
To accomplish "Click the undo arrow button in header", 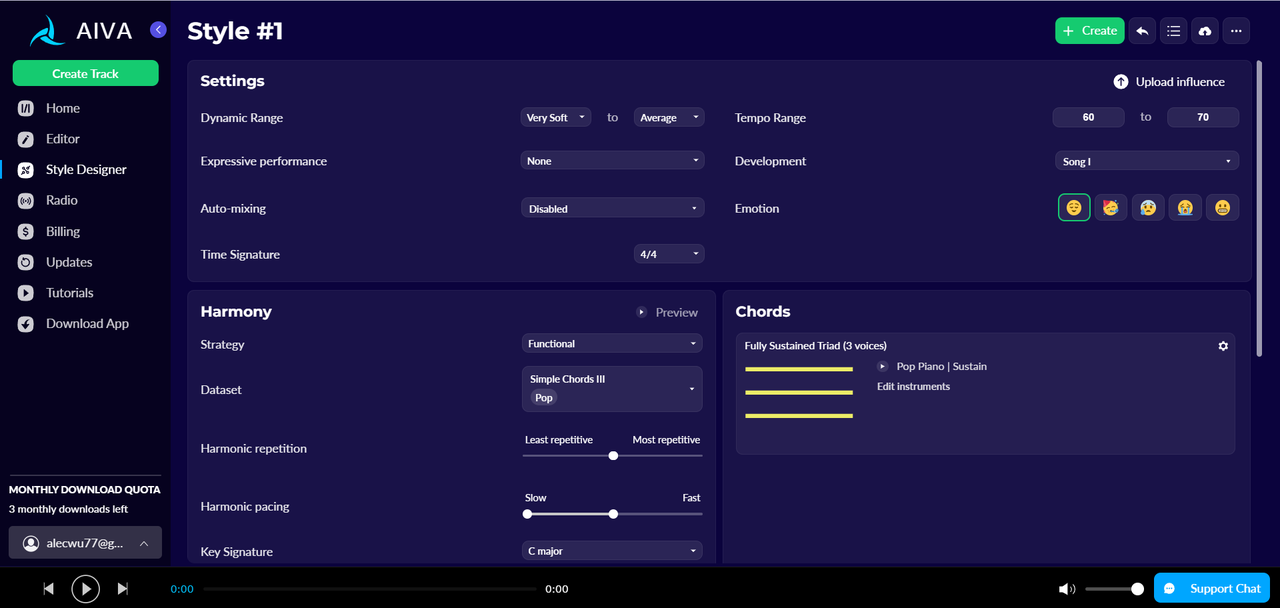I will (x=1142, y=31).
